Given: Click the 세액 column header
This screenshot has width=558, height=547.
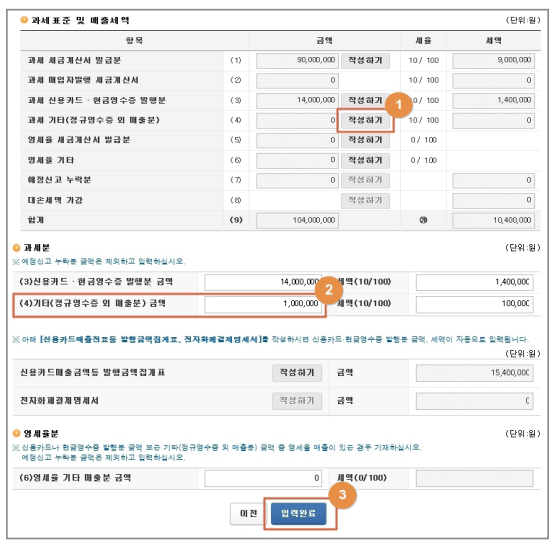Looking at the screenshot, I should tap(494, 41).
